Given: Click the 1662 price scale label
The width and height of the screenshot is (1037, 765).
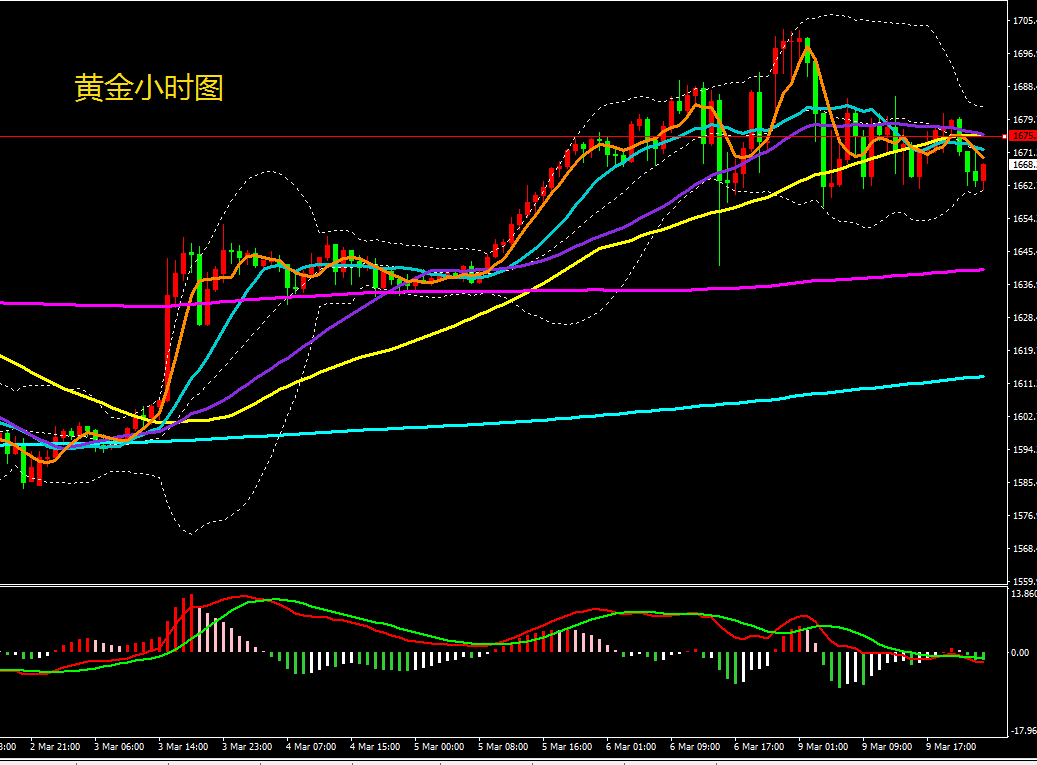Looking at the screenshot, I should (1024, 186).
